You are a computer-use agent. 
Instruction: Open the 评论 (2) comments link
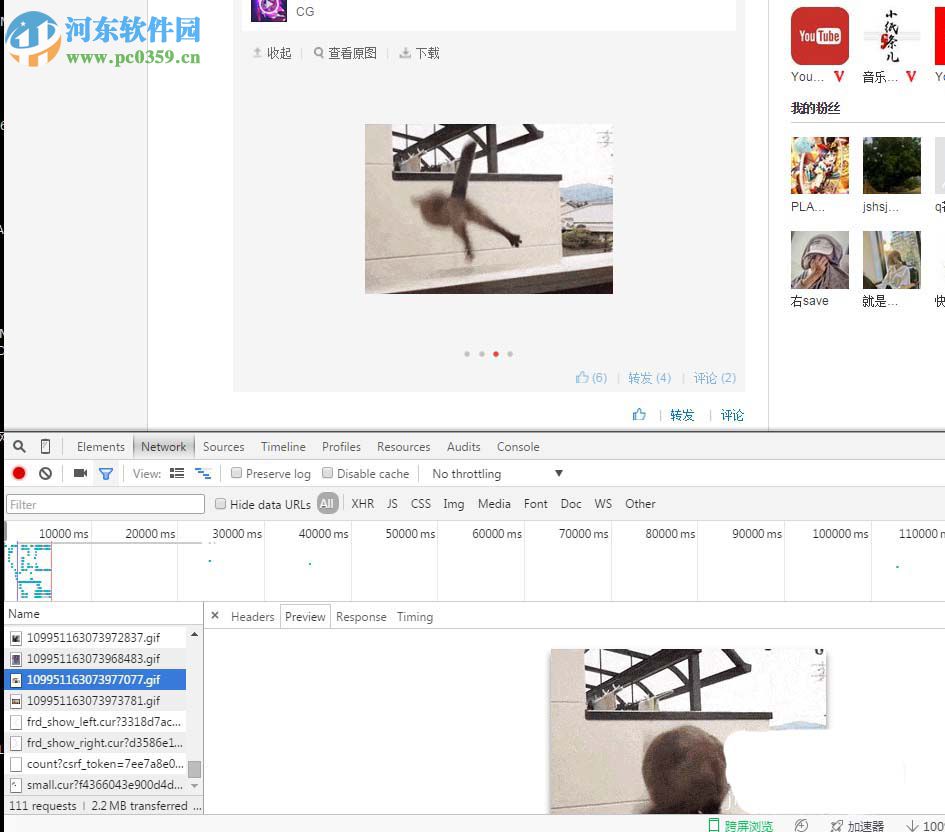pyautogui.click(x=714, y=378)
